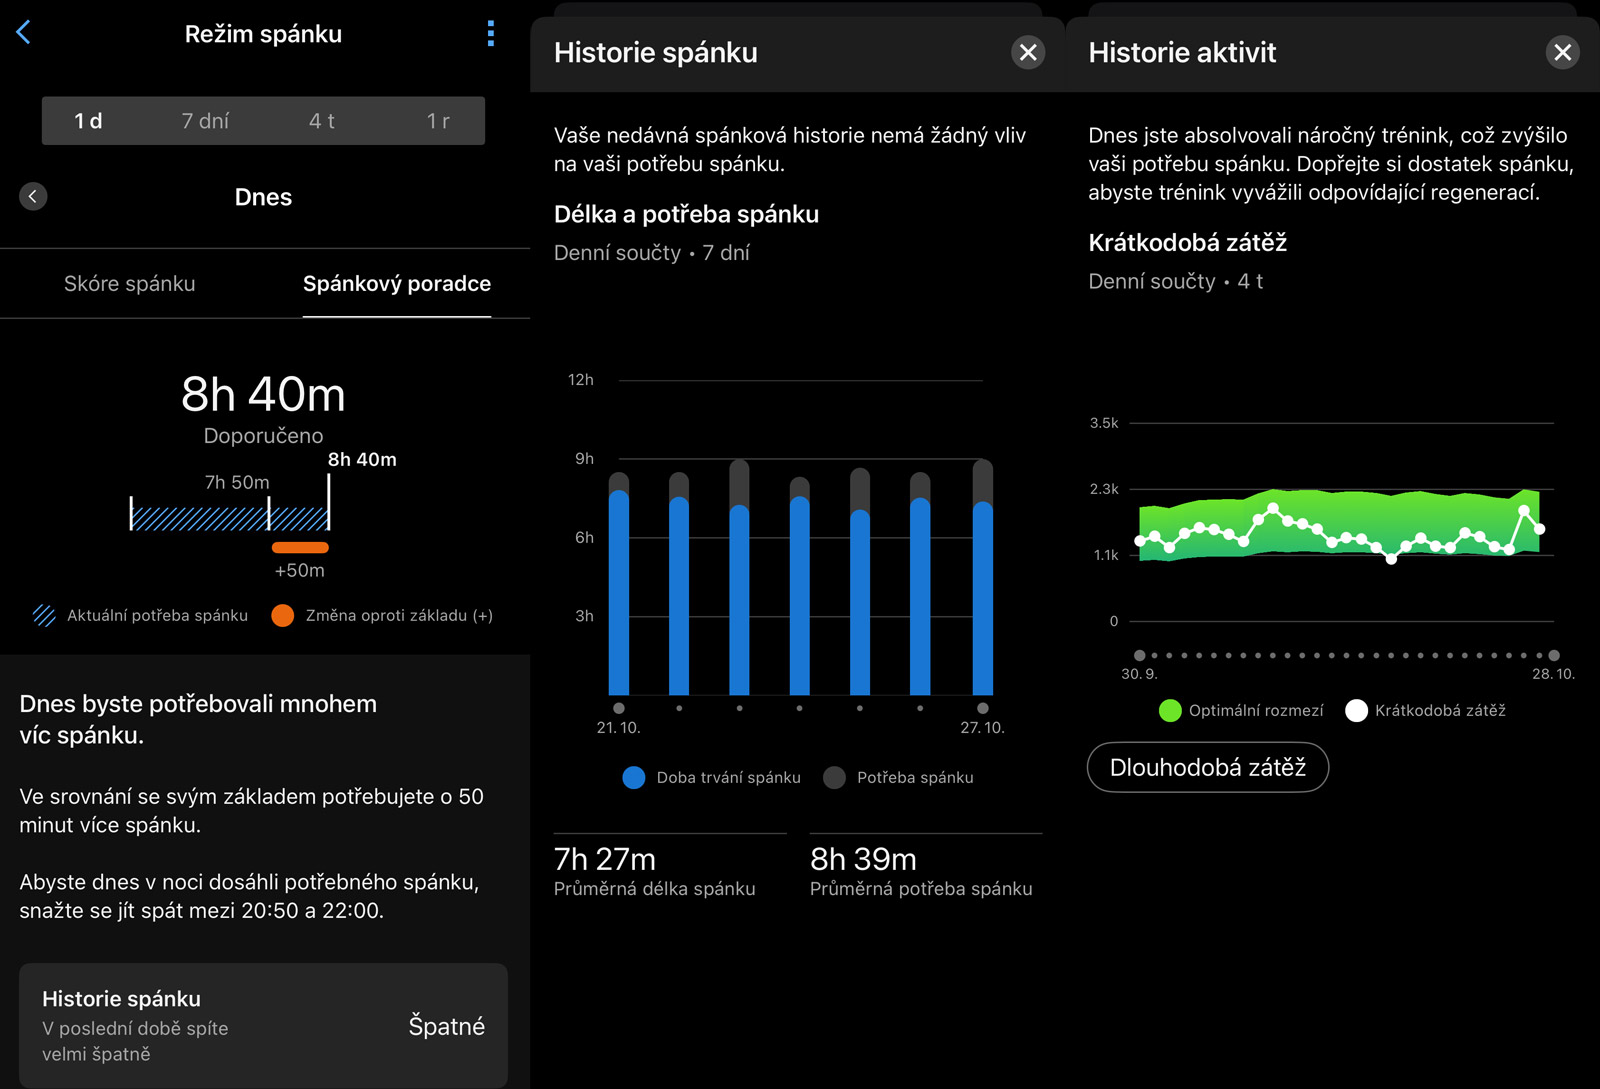The height and width of the screenshot is (1089, 1600).
Task: Tap the last sleep bar for 27. 10.
Action: (983, 595)
